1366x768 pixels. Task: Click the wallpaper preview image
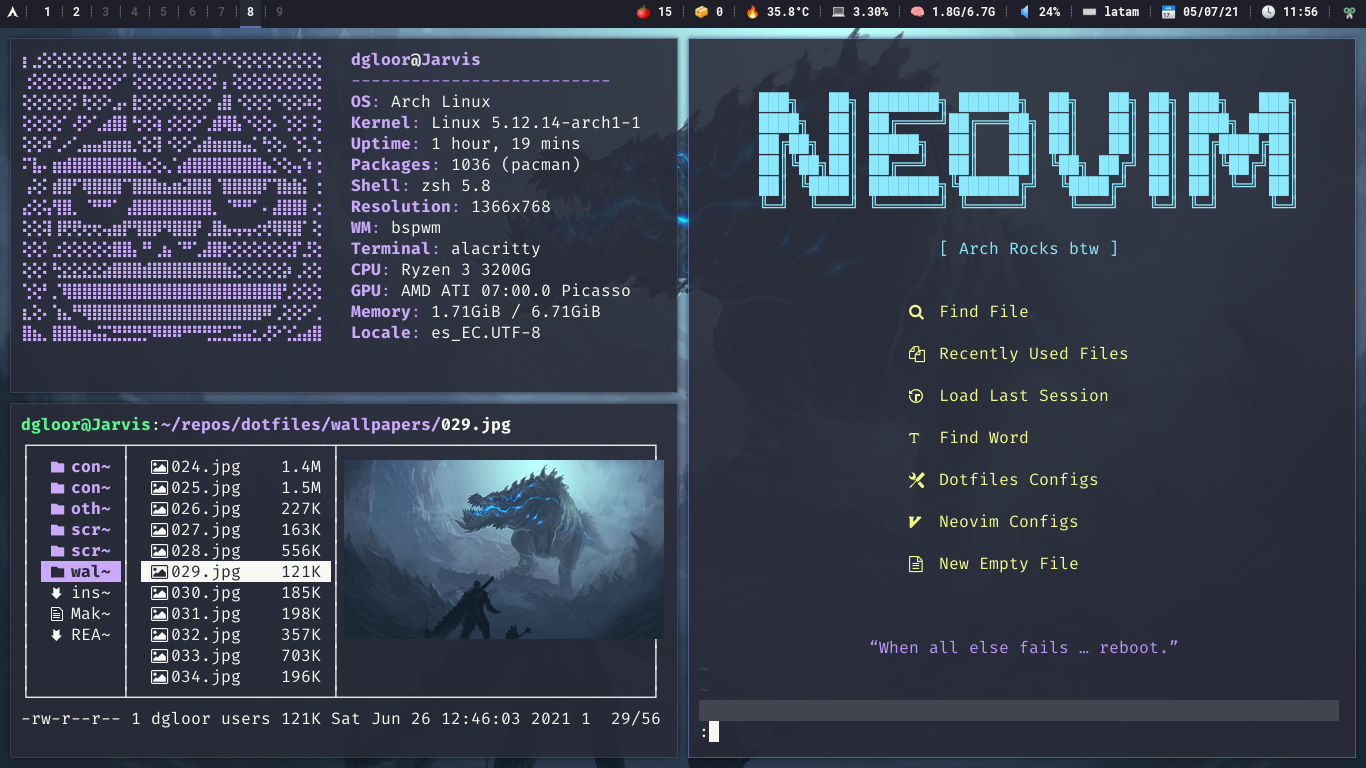(503, 549)
